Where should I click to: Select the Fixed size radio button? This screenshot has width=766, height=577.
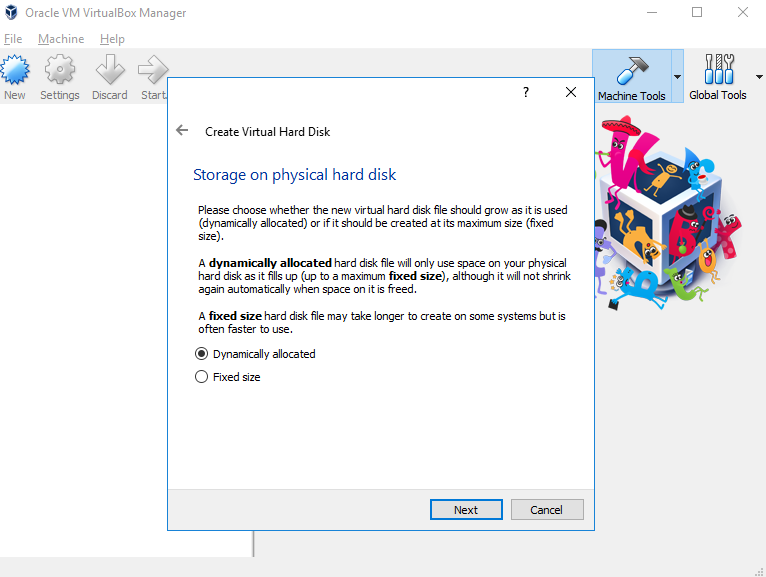pos(201,377)
